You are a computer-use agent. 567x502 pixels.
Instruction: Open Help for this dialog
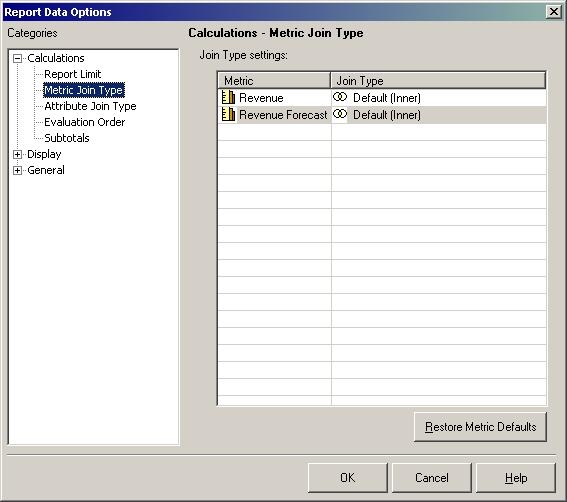point(516,478)
